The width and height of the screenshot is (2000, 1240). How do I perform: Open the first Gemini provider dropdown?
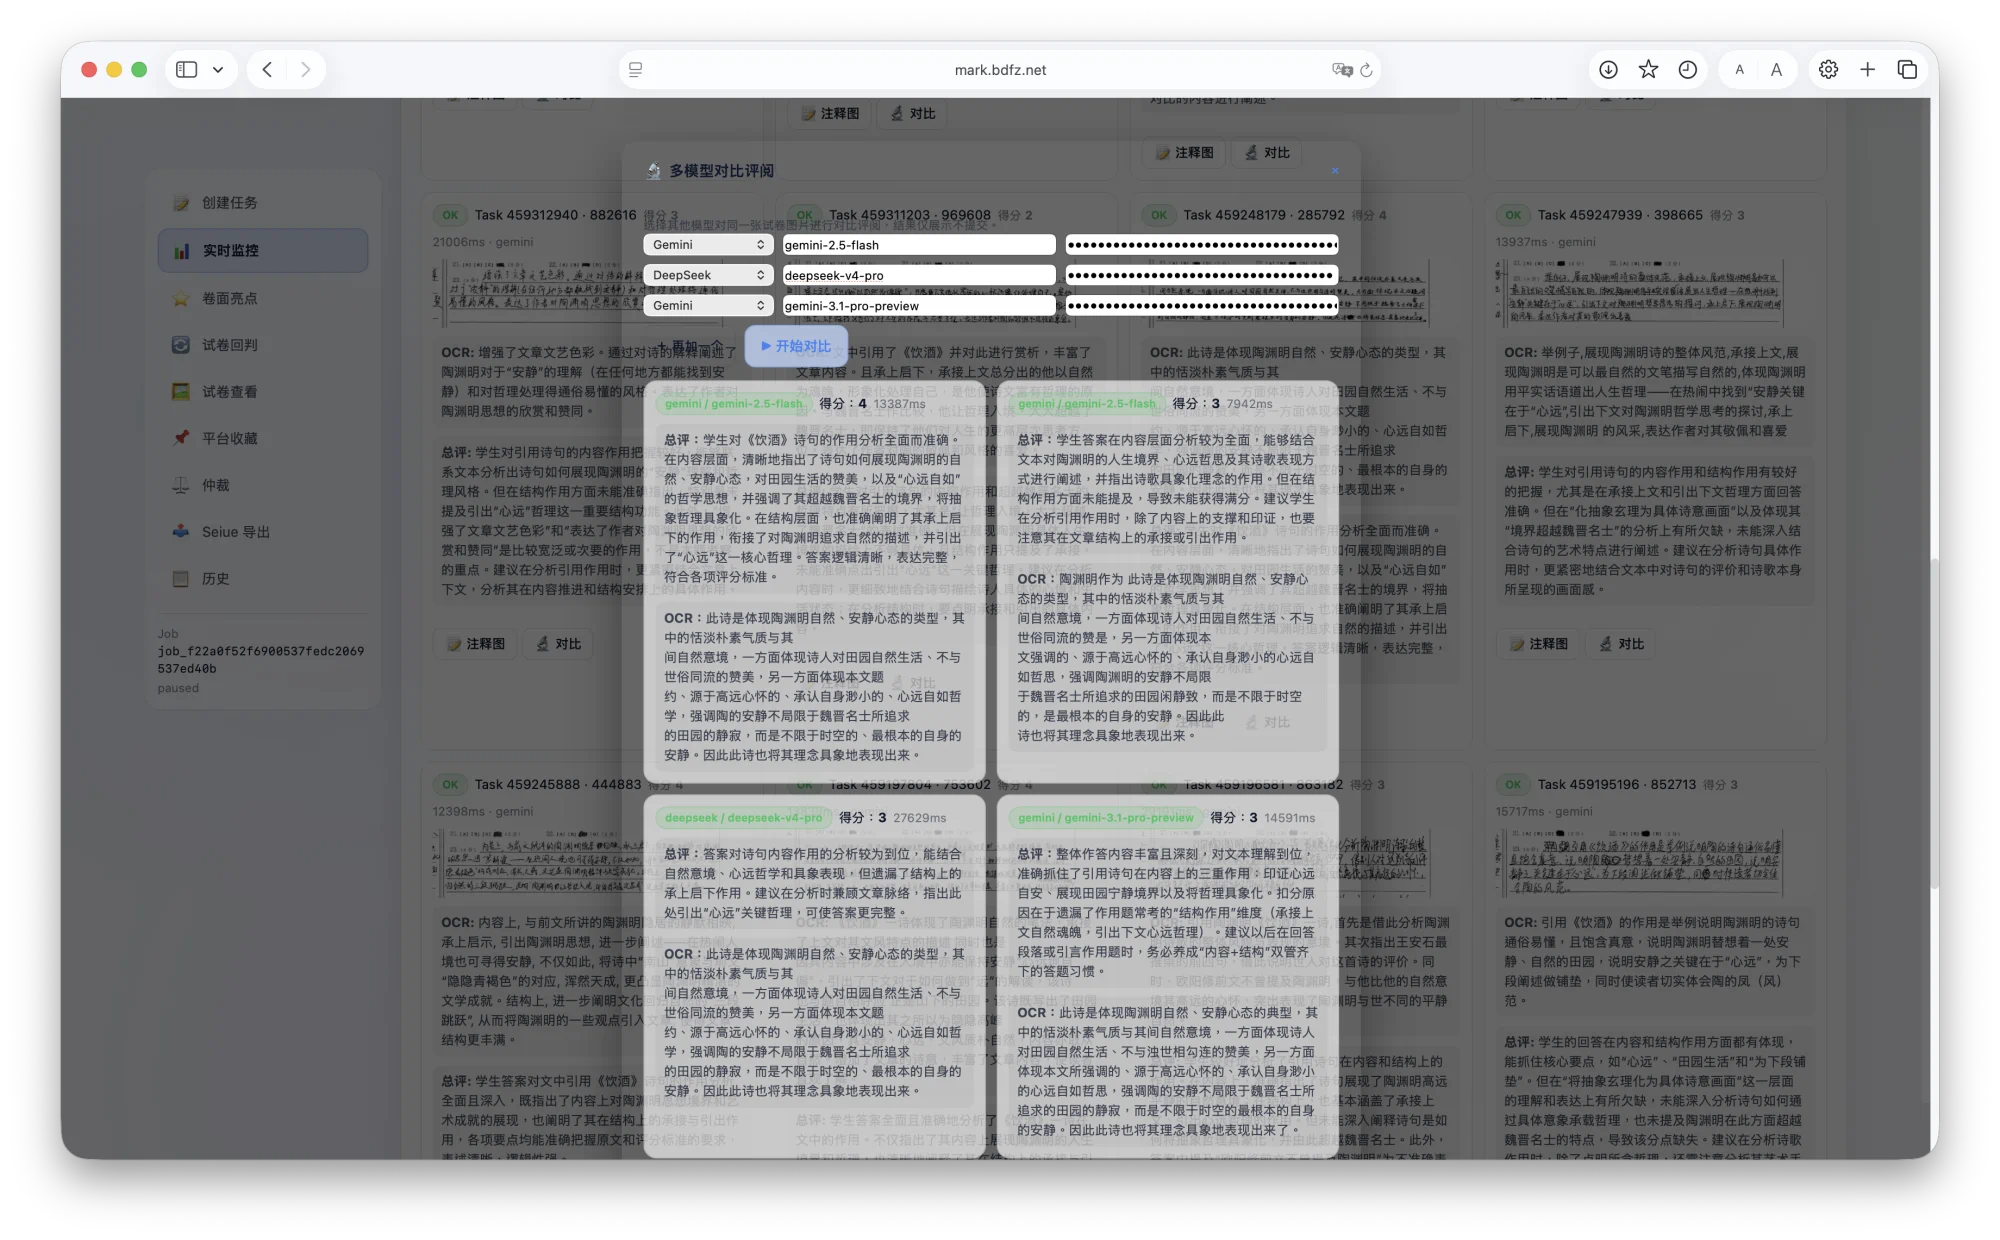click(x=708, y=244)
